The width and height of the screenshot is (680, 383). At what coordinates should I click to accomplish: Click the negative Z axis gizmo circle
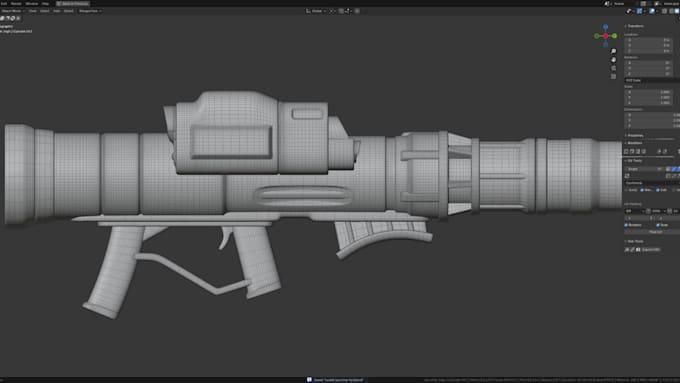[605, 45]
